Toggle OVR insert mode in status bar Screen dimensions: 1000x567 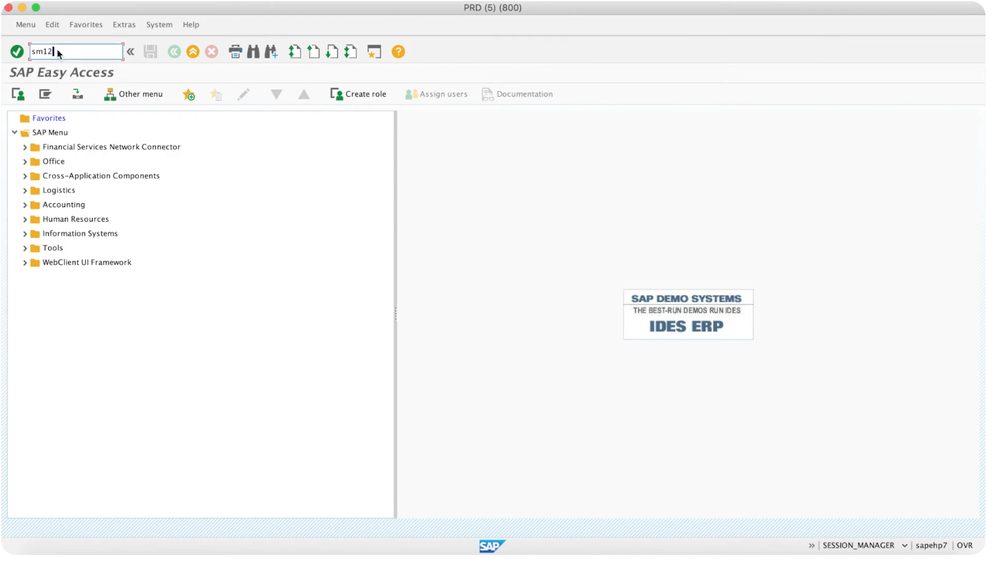pyautogui.click(x=965, y=546)
